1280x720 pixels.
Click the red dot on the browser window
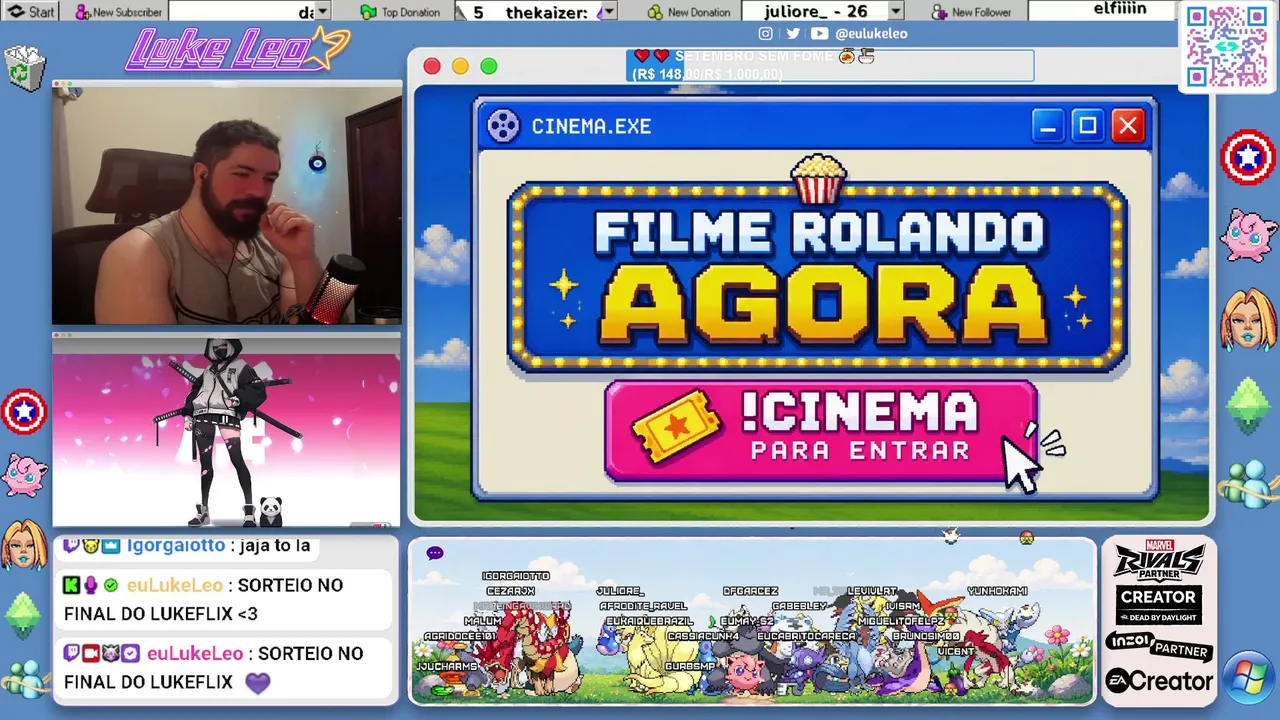[x=432, y=66]
